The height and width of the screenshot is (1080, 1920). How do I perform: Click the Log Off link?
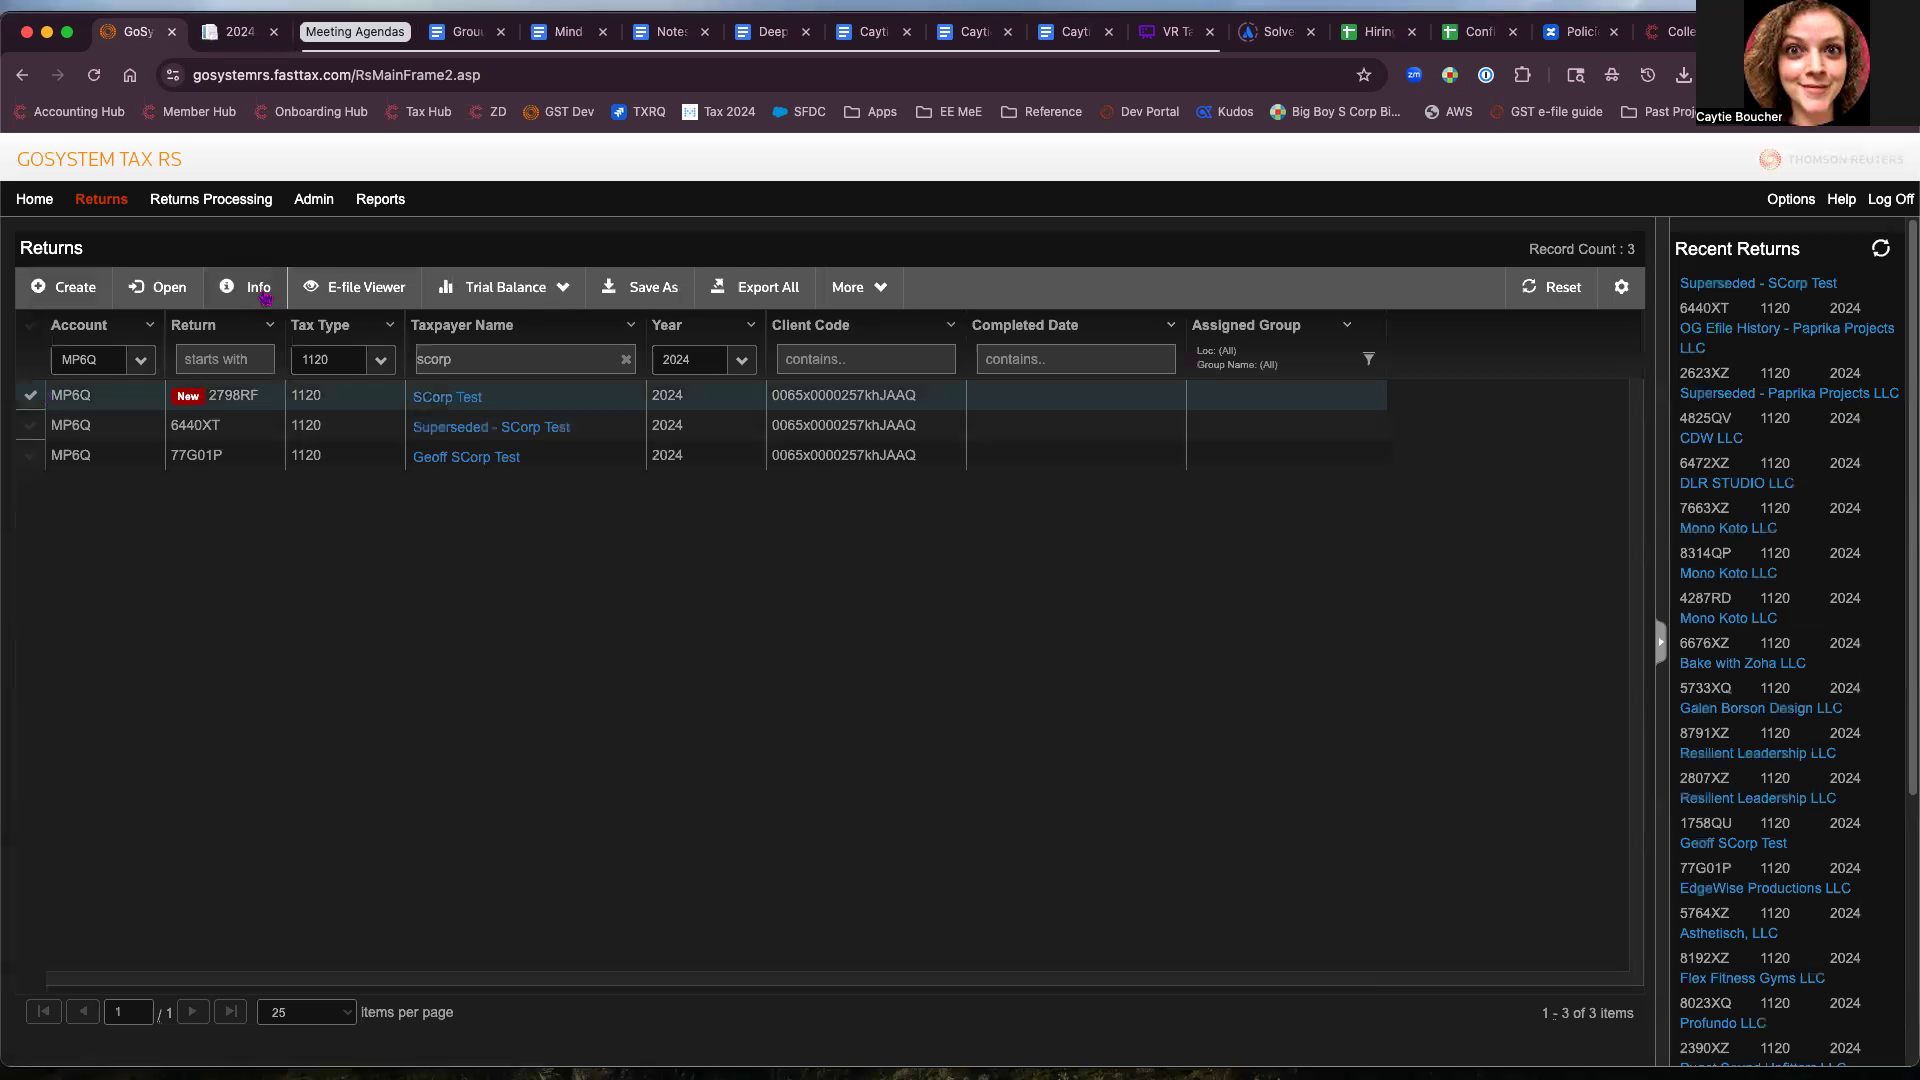tap(1890, 200)
